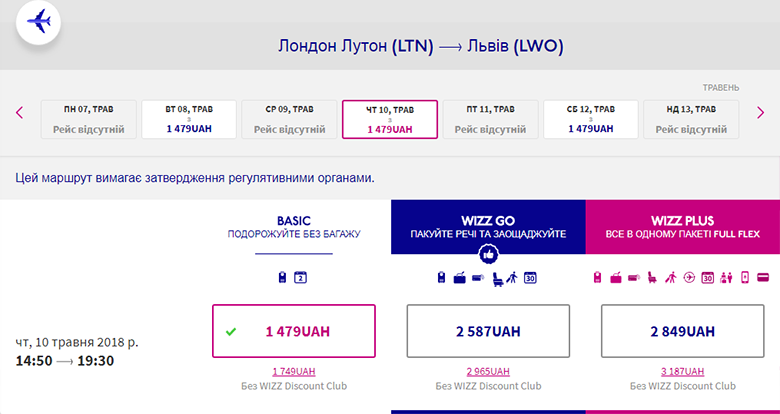Switch to the Tuesday 08 May date tab

pos(189,119)
